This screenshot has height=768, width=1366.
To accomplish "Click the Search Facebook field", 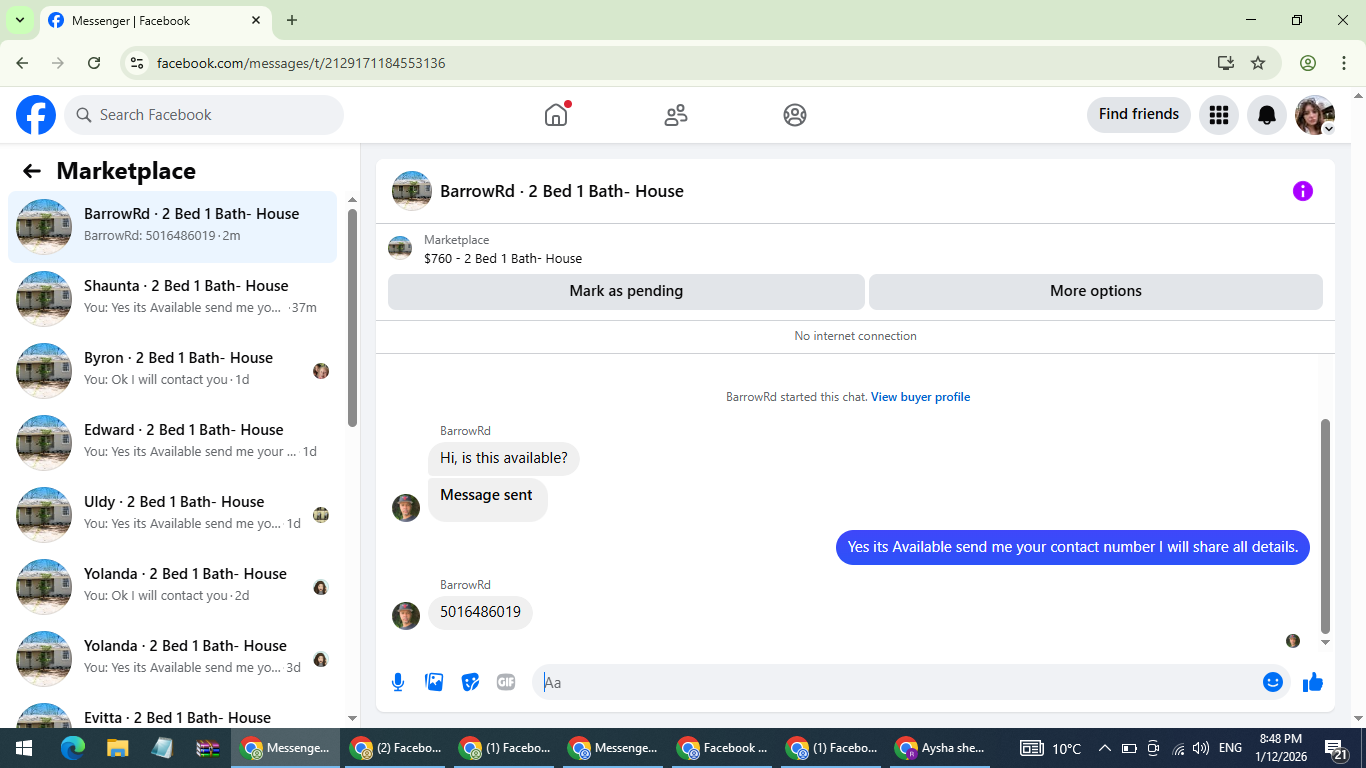I will [204, 115].
